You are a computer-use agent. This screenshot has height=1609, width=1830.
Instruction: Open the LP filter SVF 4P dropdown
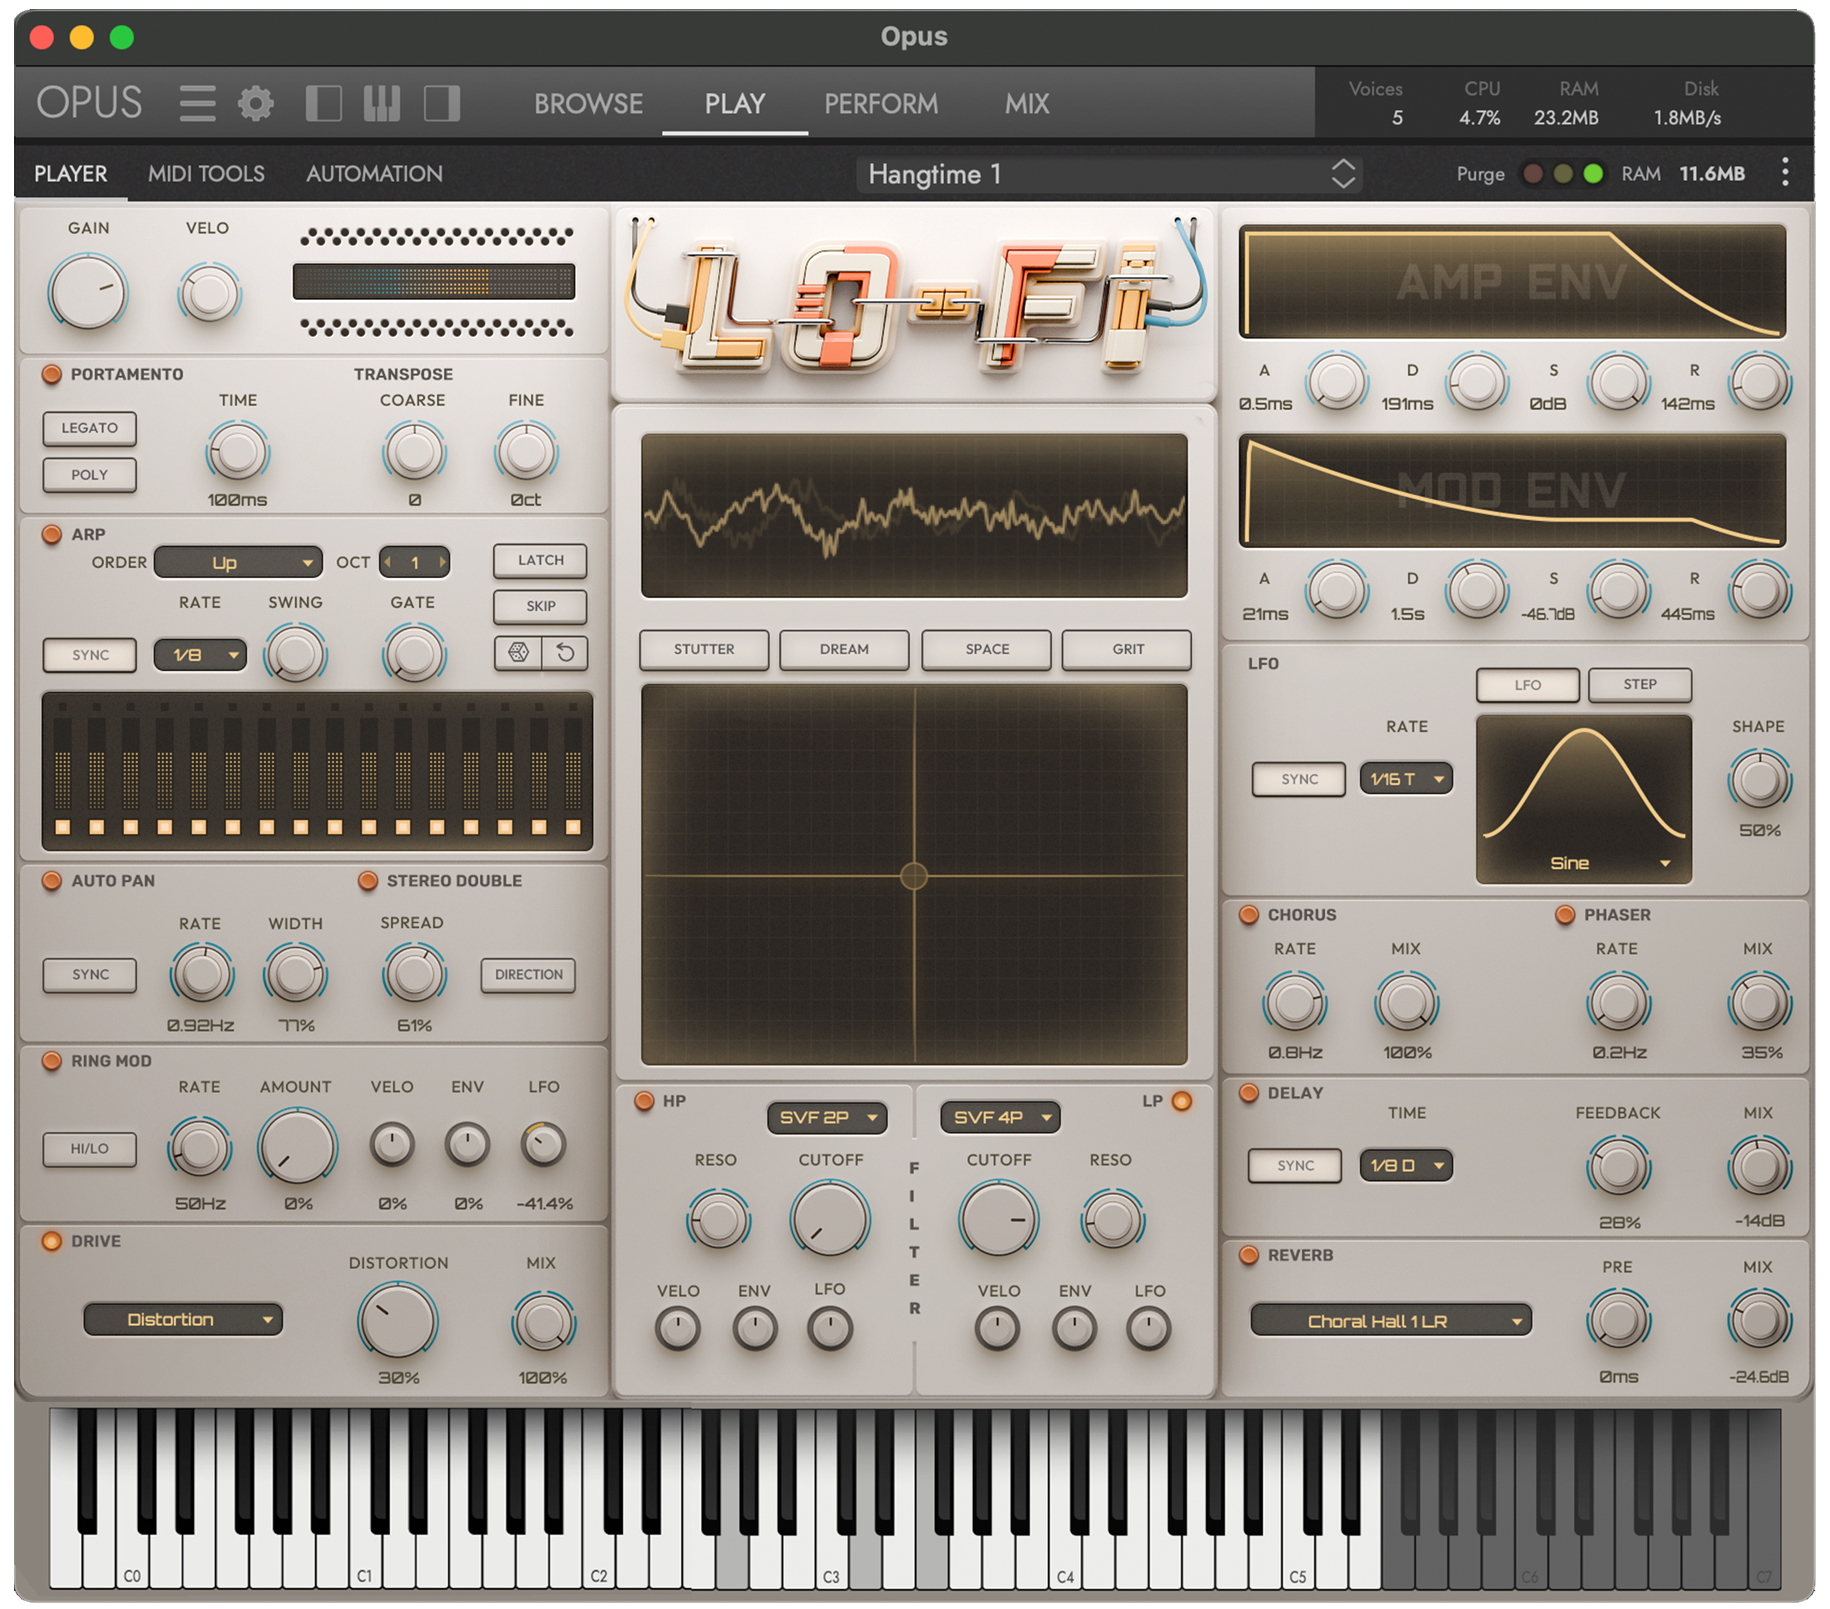click(1000, 1117)
